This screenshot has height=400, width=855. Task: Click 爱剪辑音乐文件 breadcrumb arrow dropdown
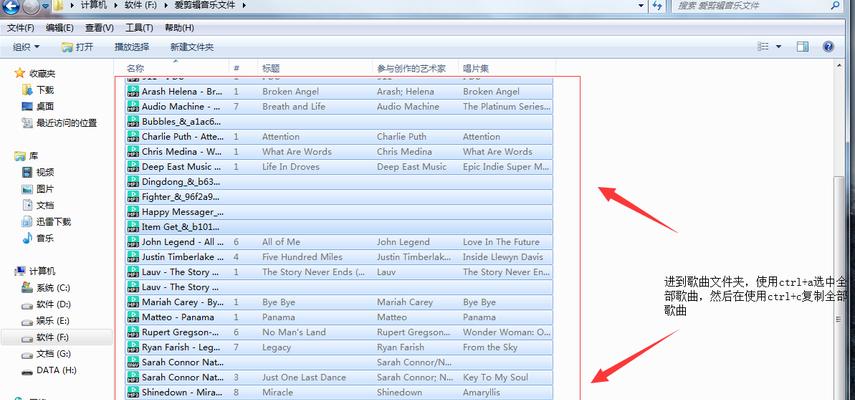click(x=243, y=5)
